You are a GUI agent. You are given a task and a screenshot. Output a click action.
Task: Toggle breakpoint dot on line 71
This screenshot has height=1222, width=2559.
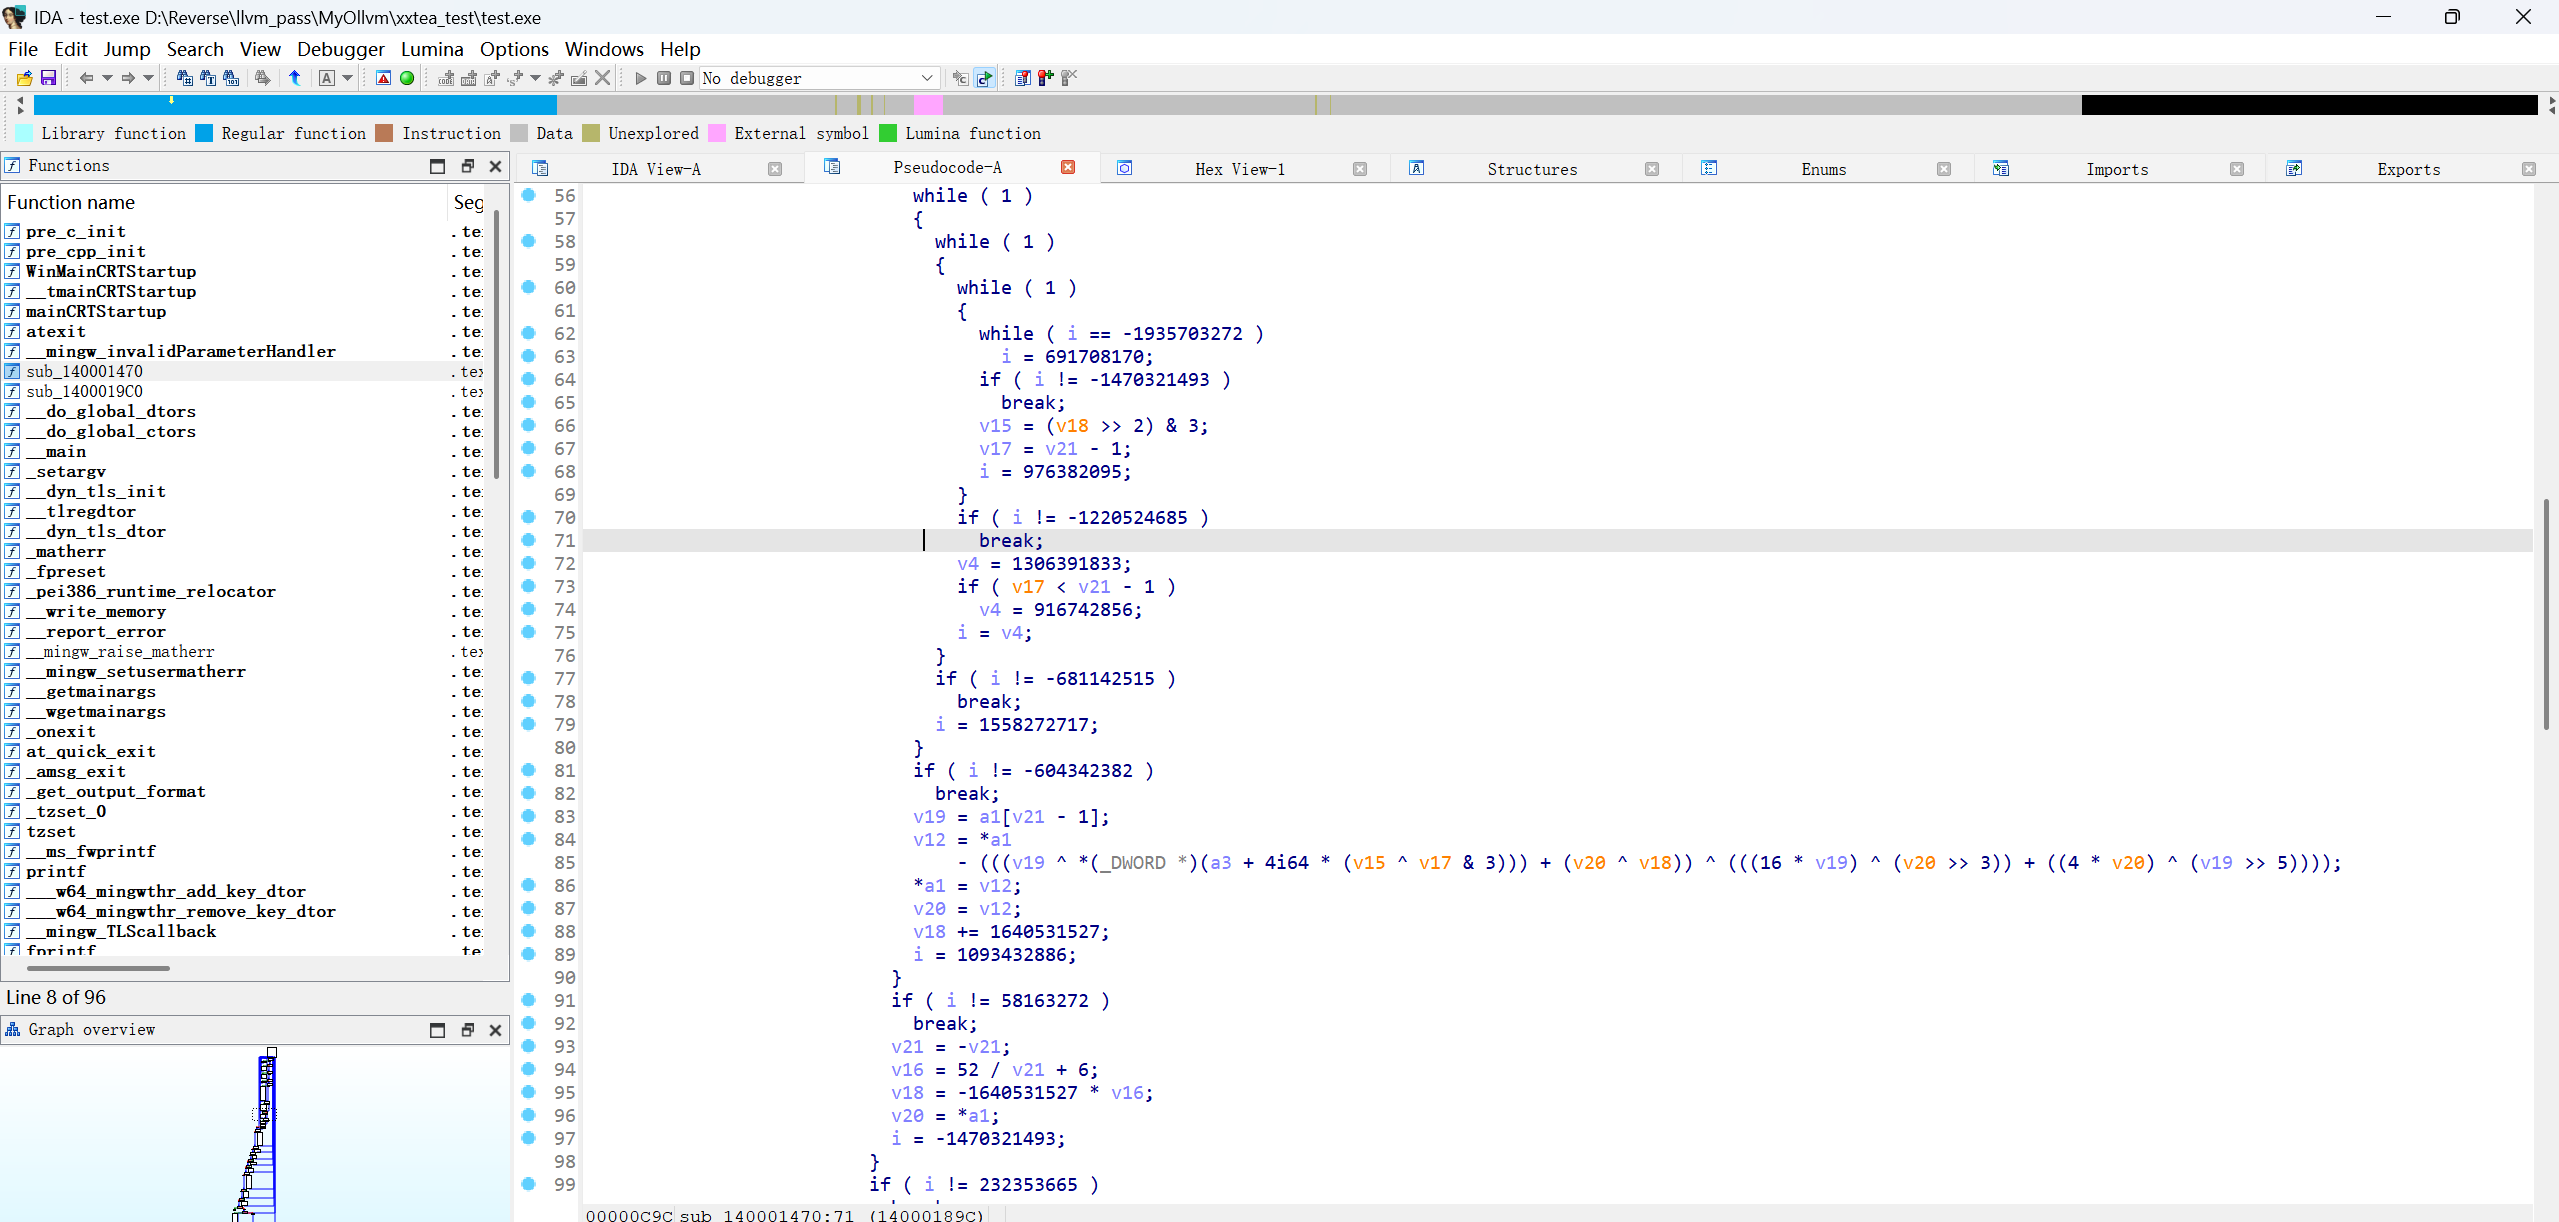[x=529, y=540]
